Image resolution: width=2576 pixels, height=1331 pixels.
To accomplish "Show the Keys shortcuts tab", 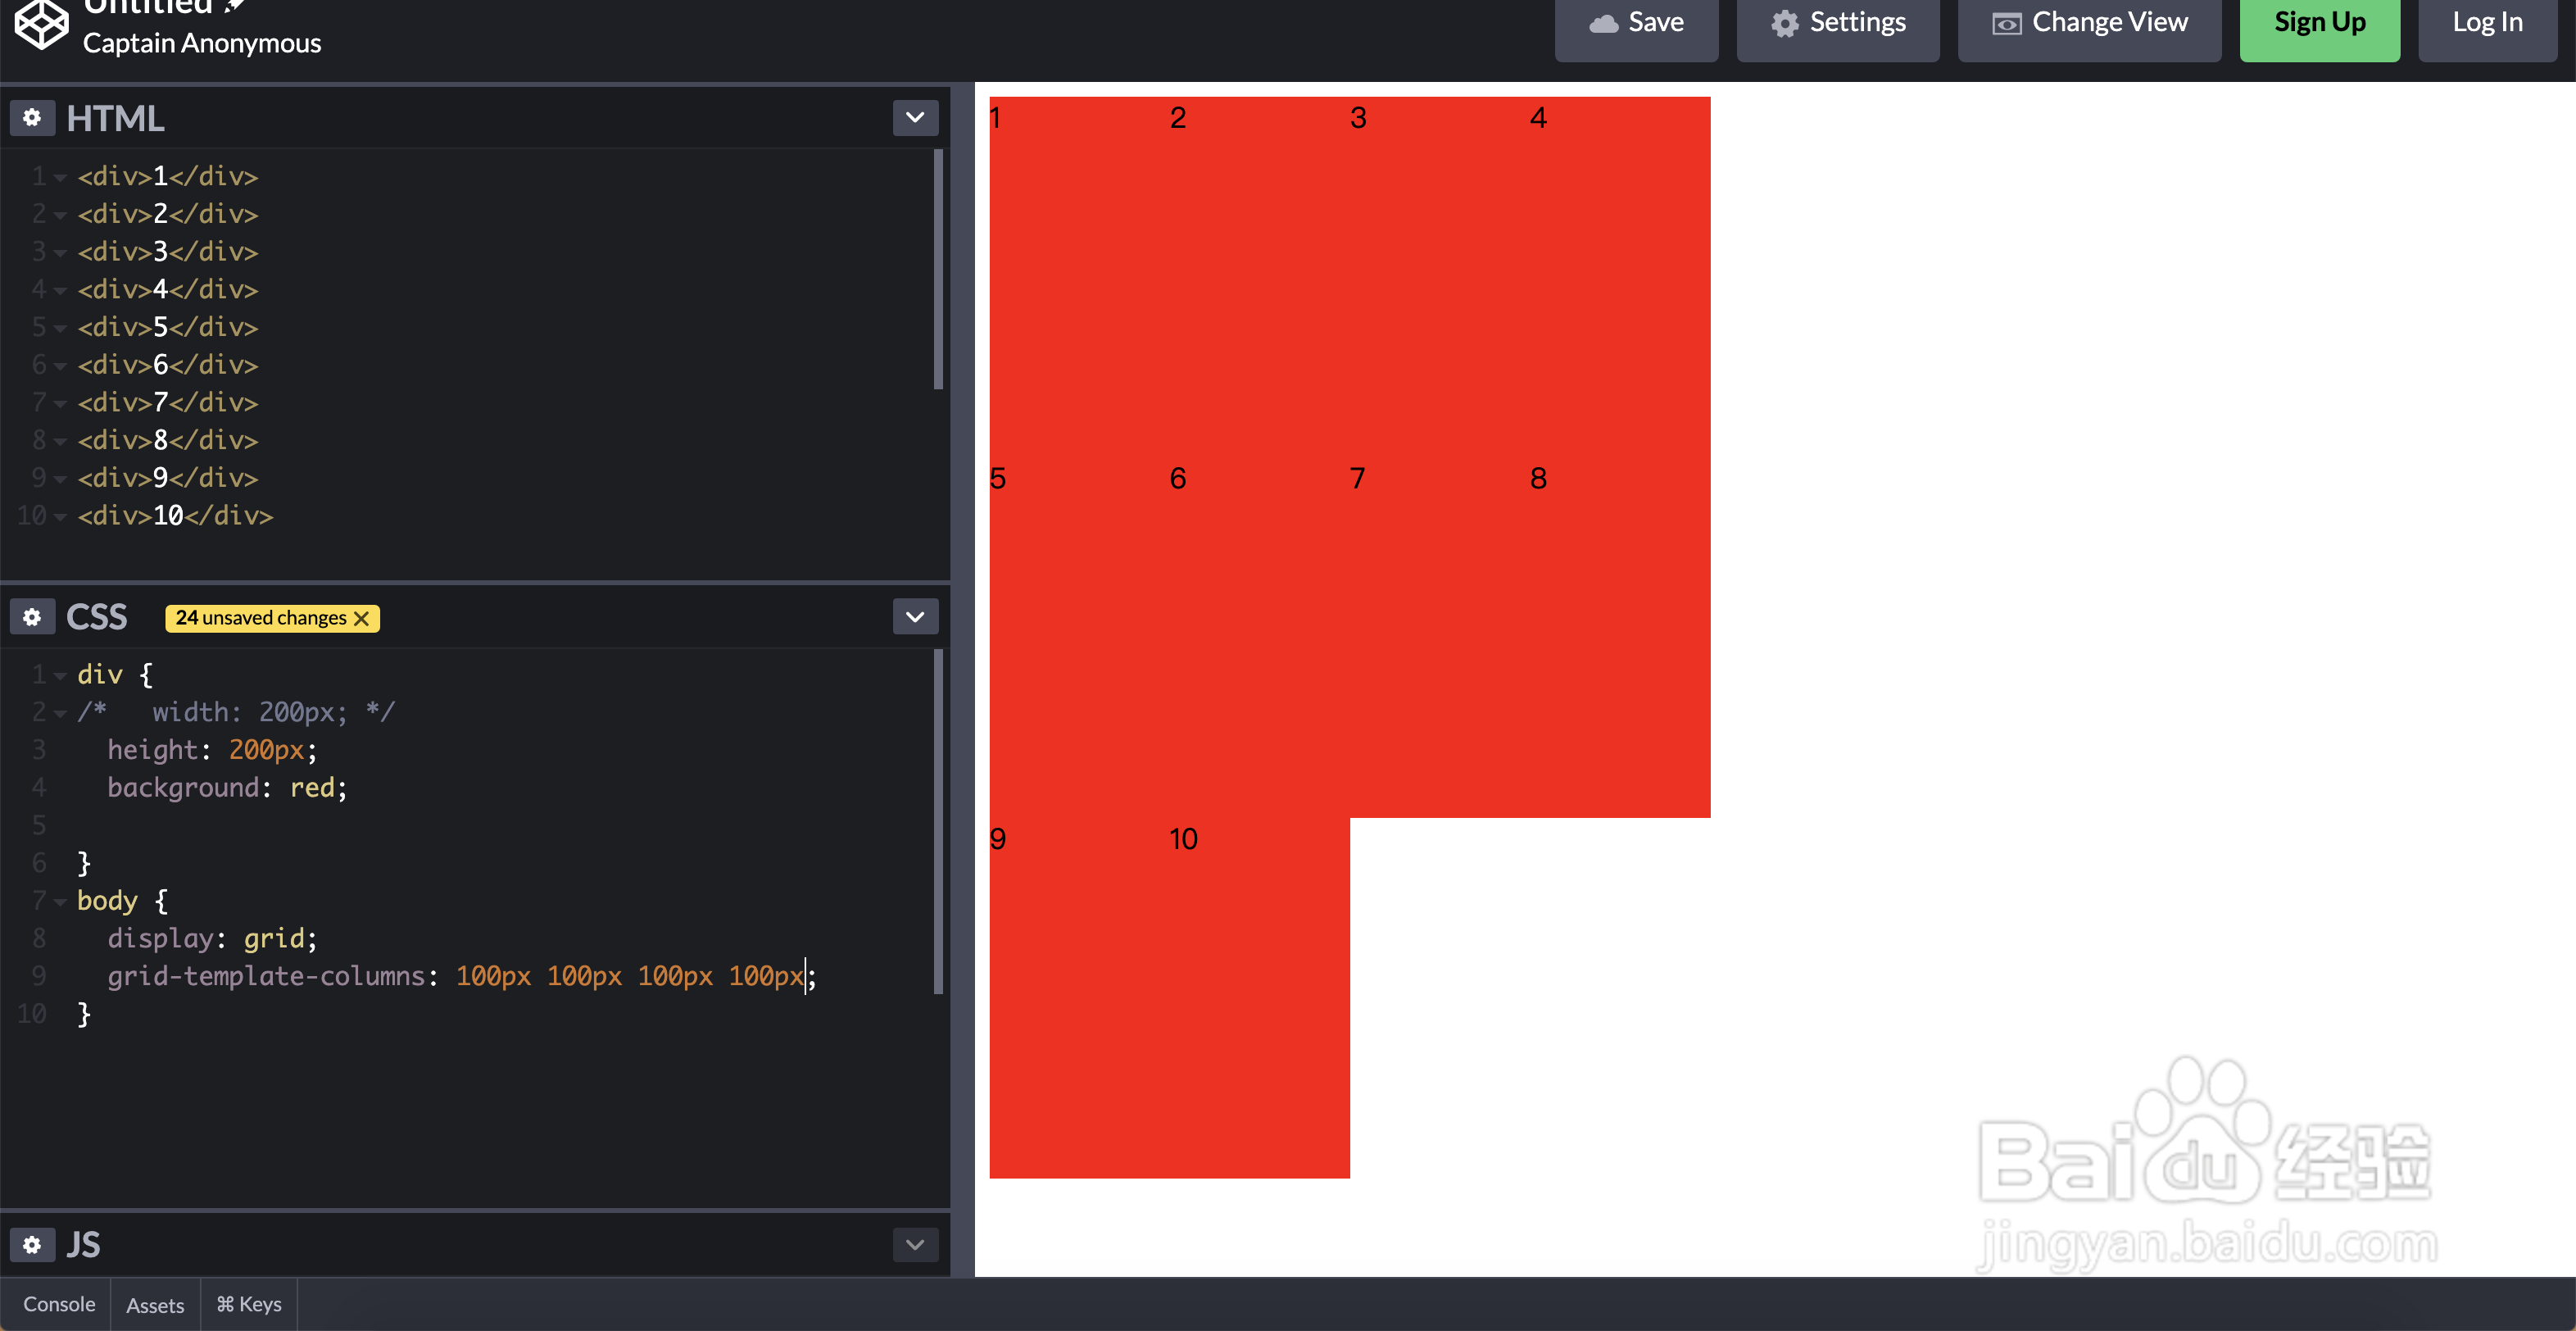I will coord(249,1304).
